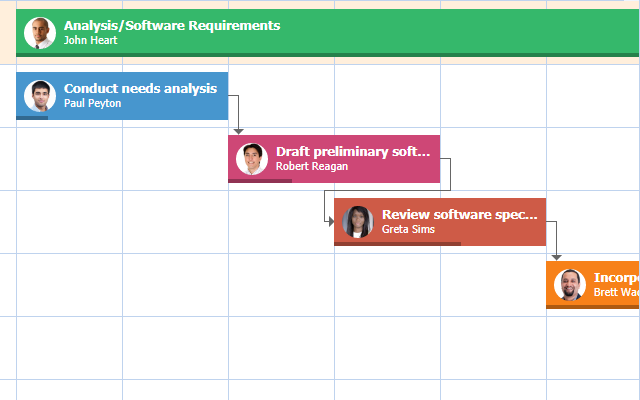Screen dimensions: 640x400
Task: Click Paul Peyton's avatar photo
Action: 40,96
